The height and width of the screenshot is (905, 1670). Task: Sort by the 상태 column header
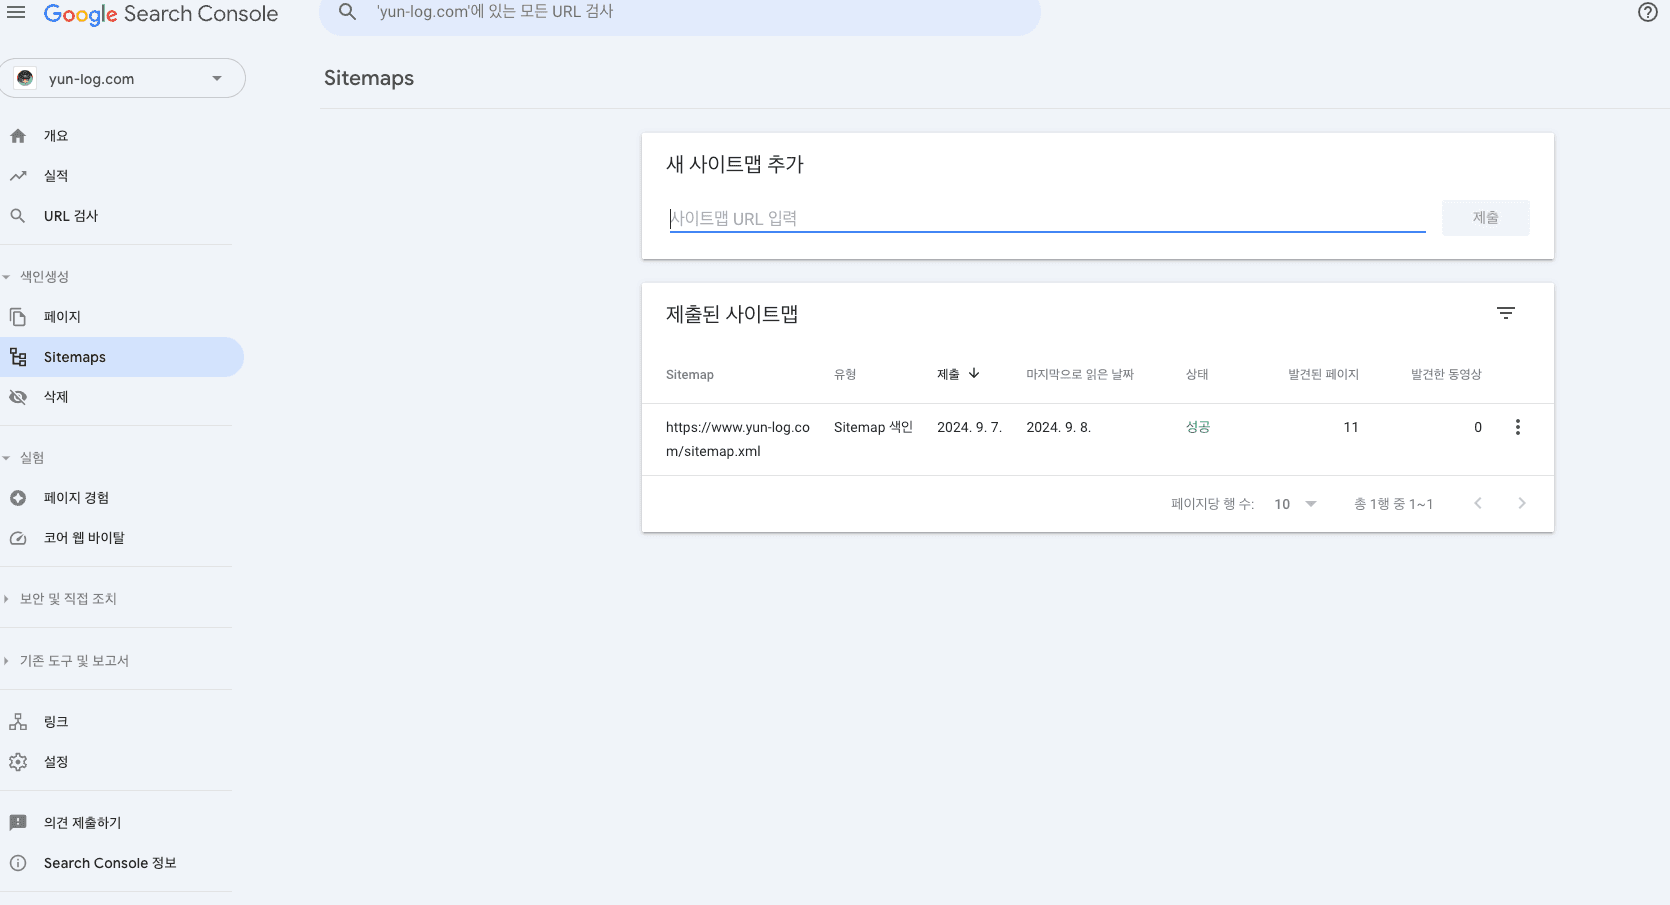point(1197,375)
